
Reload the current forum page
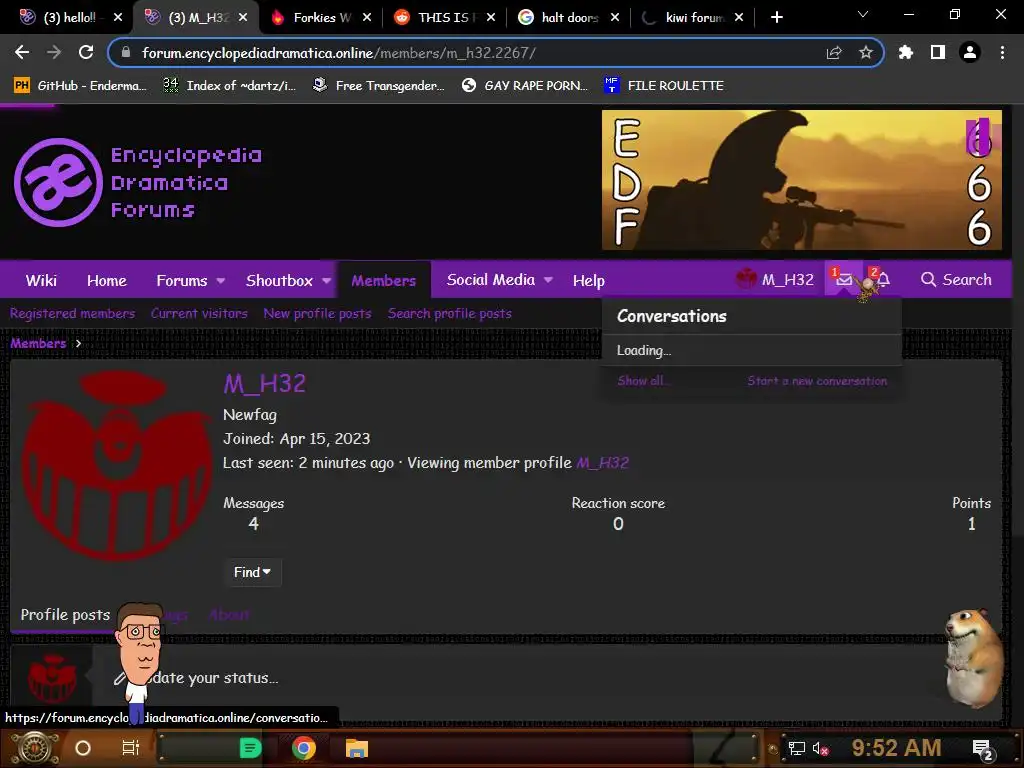click(x=86, y=52)
